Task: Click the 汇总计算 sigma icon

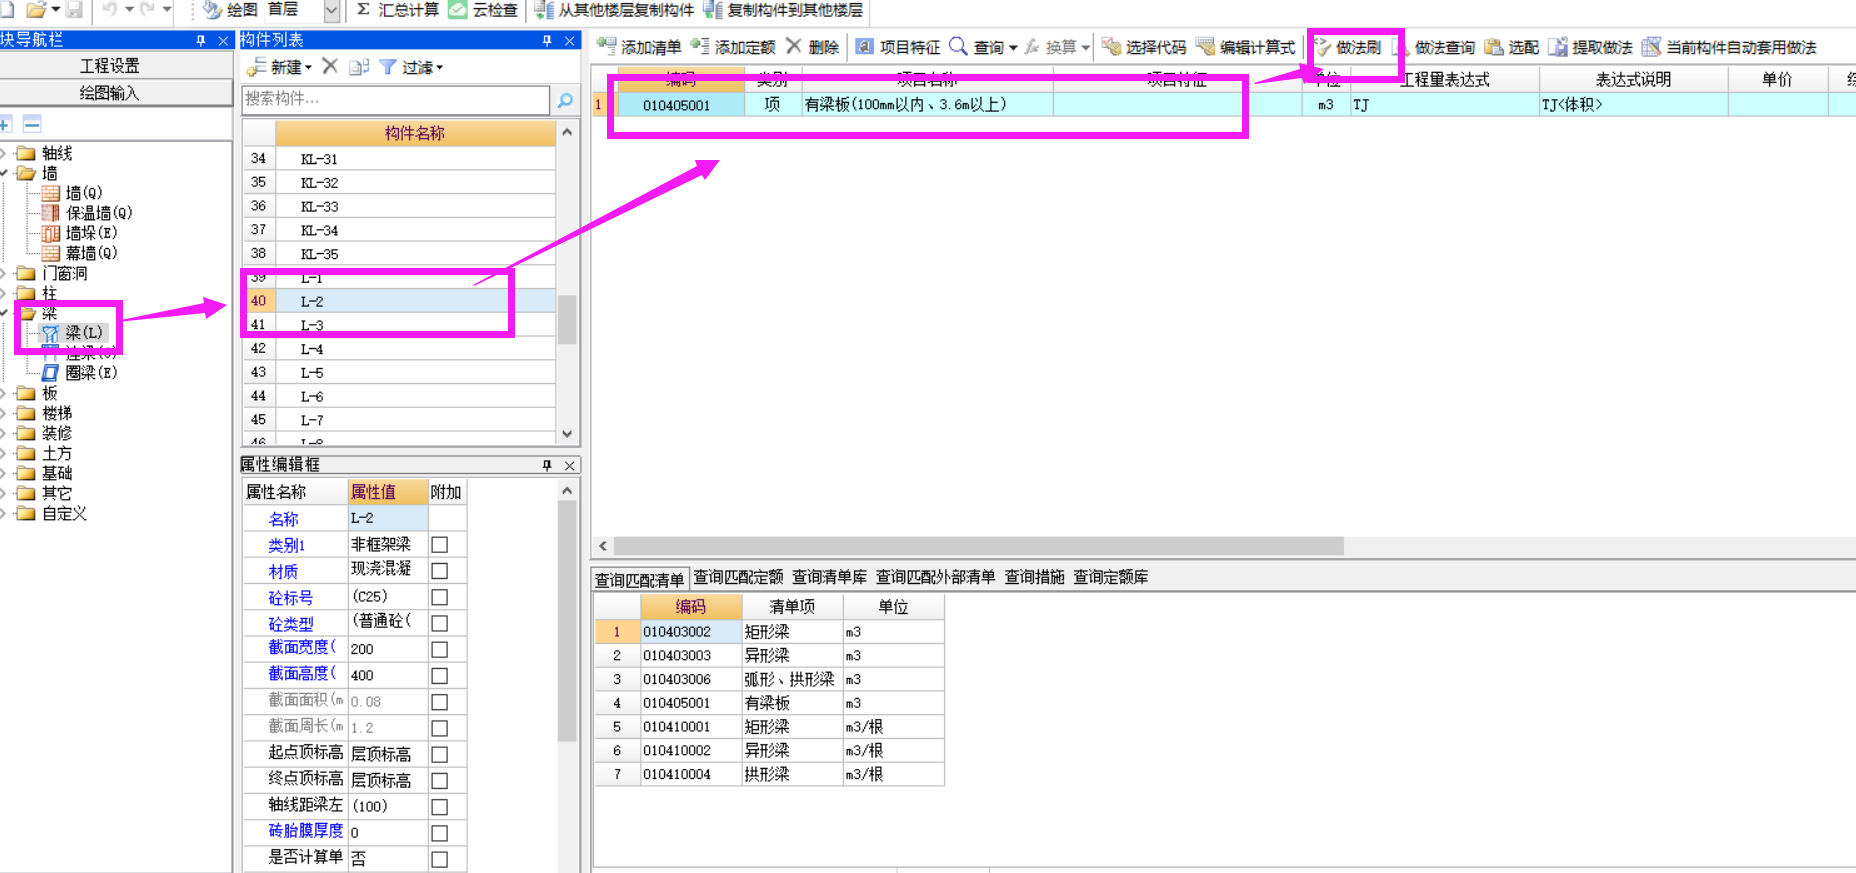Action: point(363,9)
